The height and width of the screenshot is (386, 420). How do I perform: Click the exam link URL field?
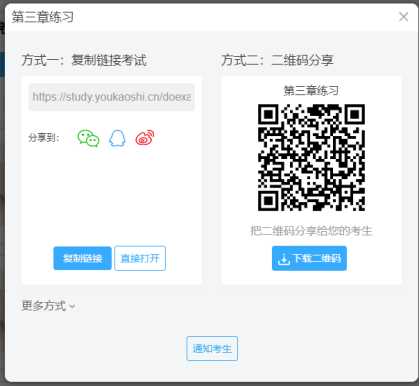(x=112, y=97)
